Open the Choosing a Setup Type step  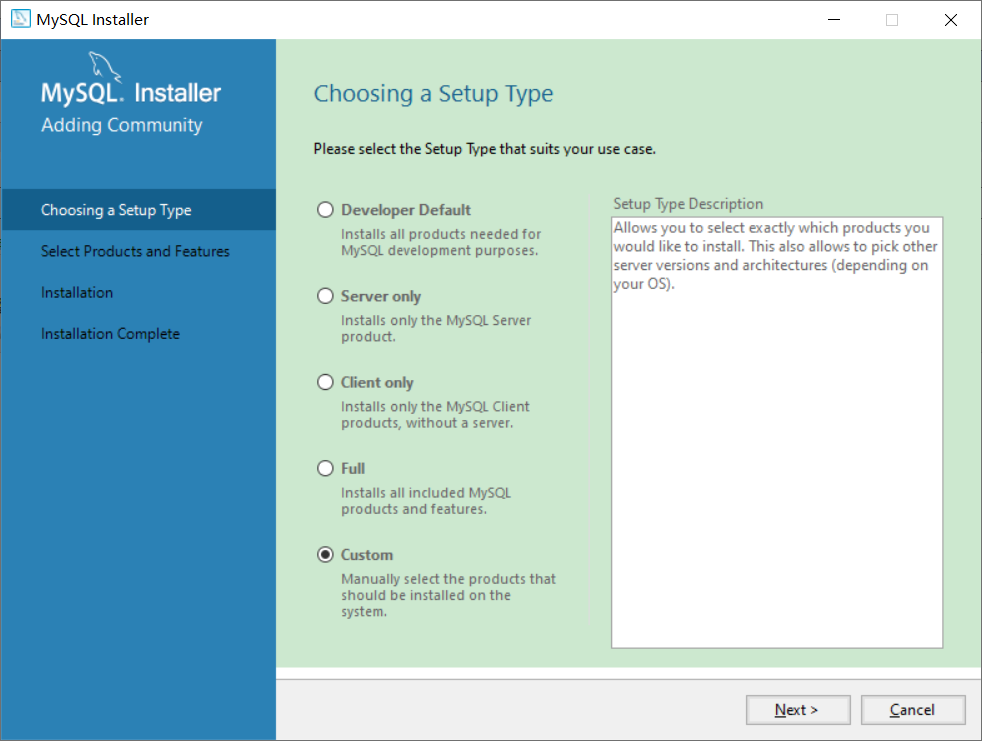coord(138,210)
